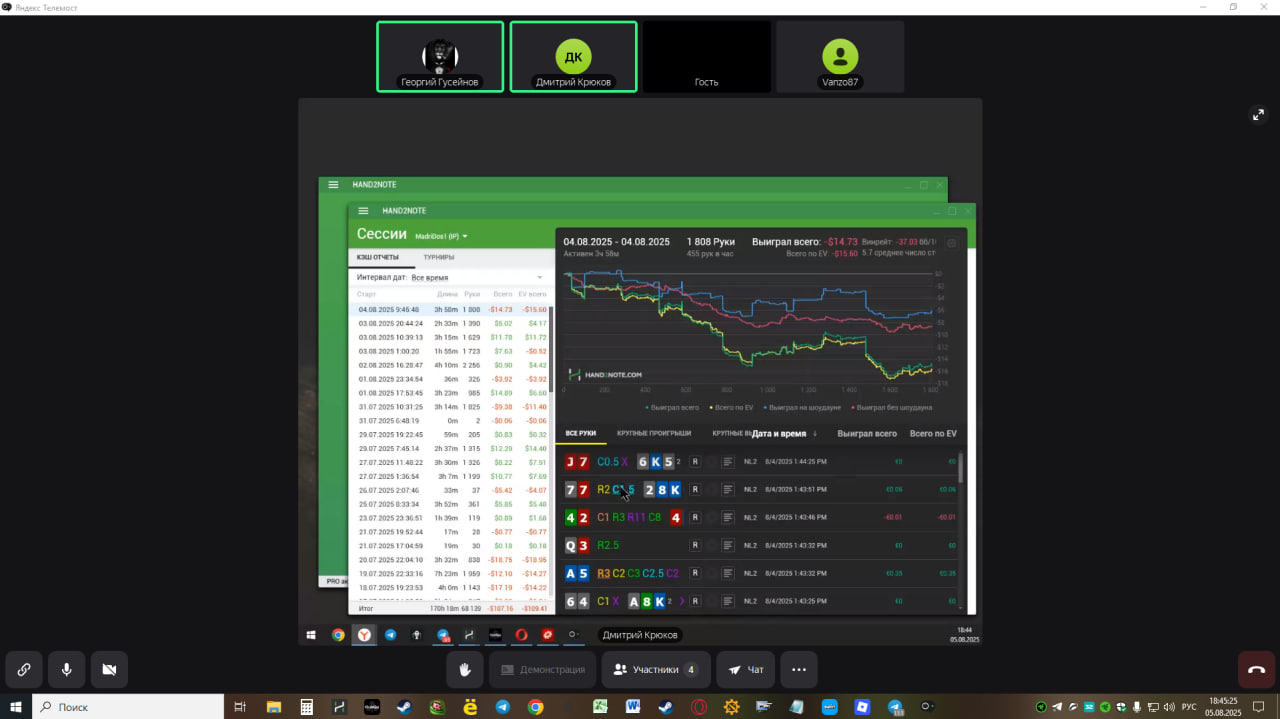
Task: Open the Windows notification center icon
Action: 1259,707
